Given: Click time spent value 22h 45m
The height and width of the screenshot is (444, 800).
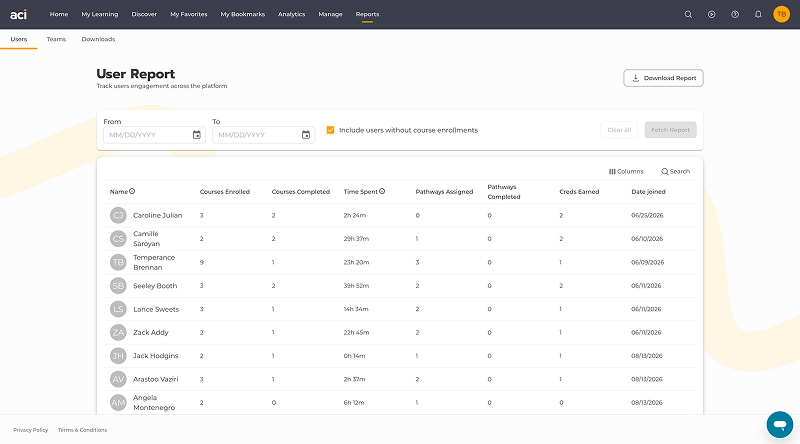Looking at the screenshot, I should click(x=356, y=332).
